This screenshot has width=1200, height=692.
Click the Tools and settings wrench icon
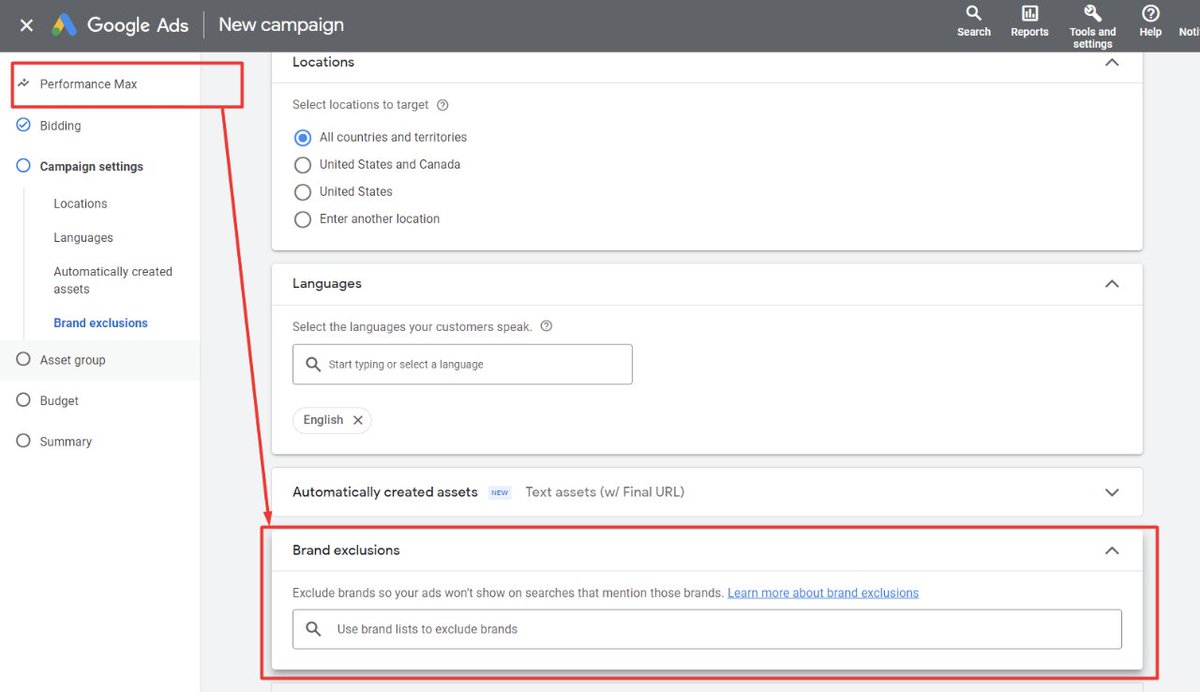click(x=1092, y=16)
